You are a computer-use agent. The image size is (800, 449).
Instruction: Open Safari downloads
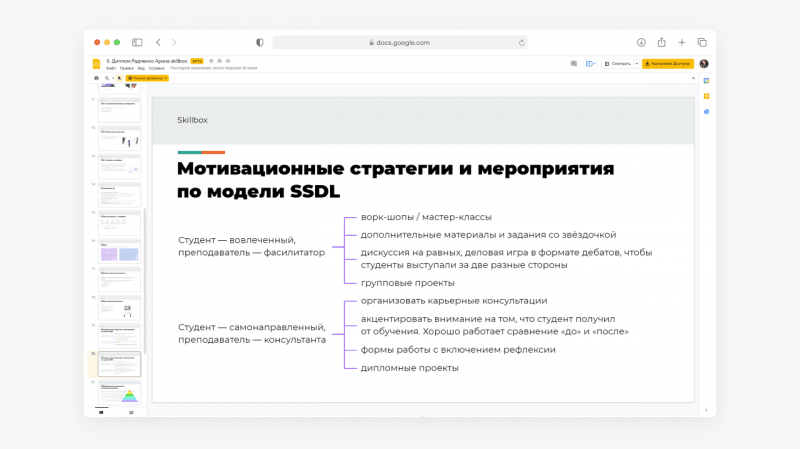tap(641, 42)
